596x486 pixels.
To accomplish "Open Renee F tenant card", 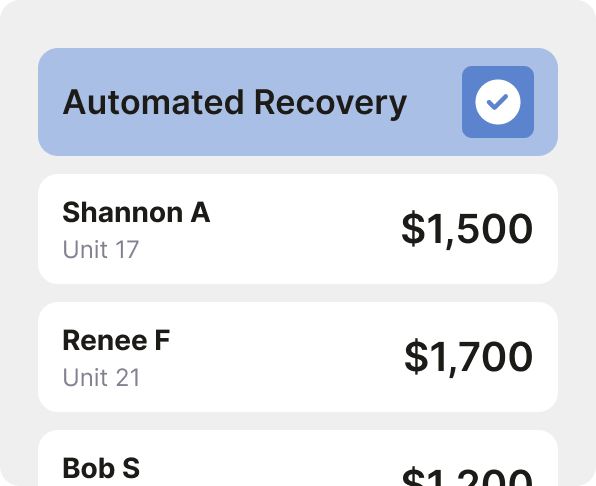I will tap(298, 357).
